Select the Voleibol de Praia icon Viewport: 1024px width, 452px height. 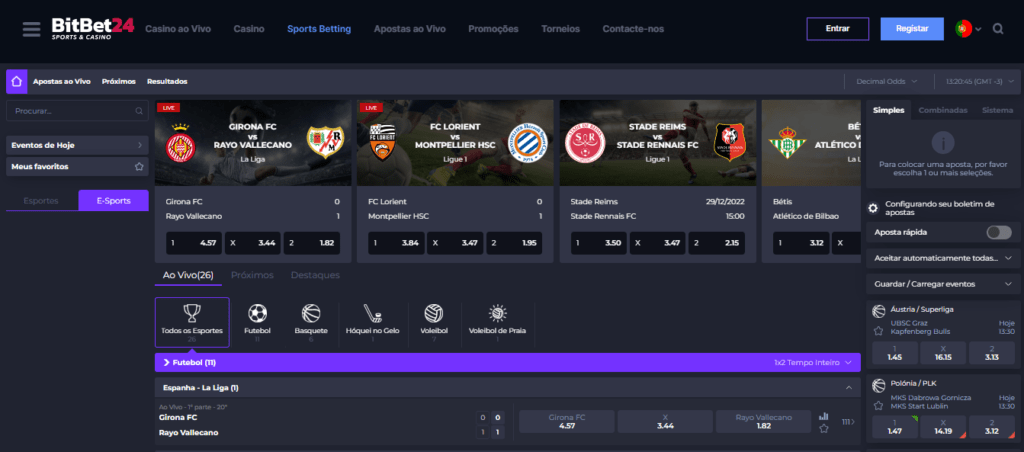click(497, 314)
